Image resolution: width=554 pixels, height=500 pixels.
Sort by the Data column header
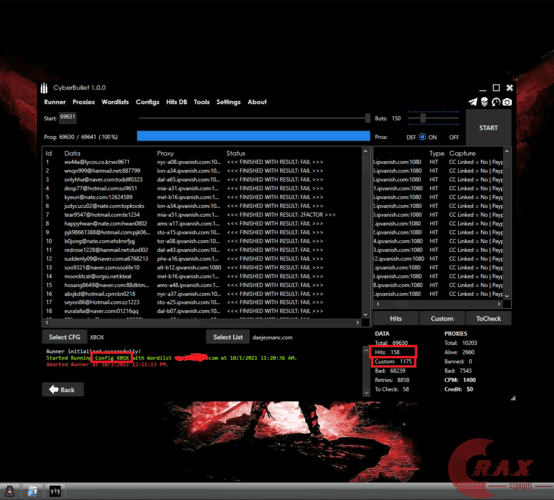click(x=72, y=153)
